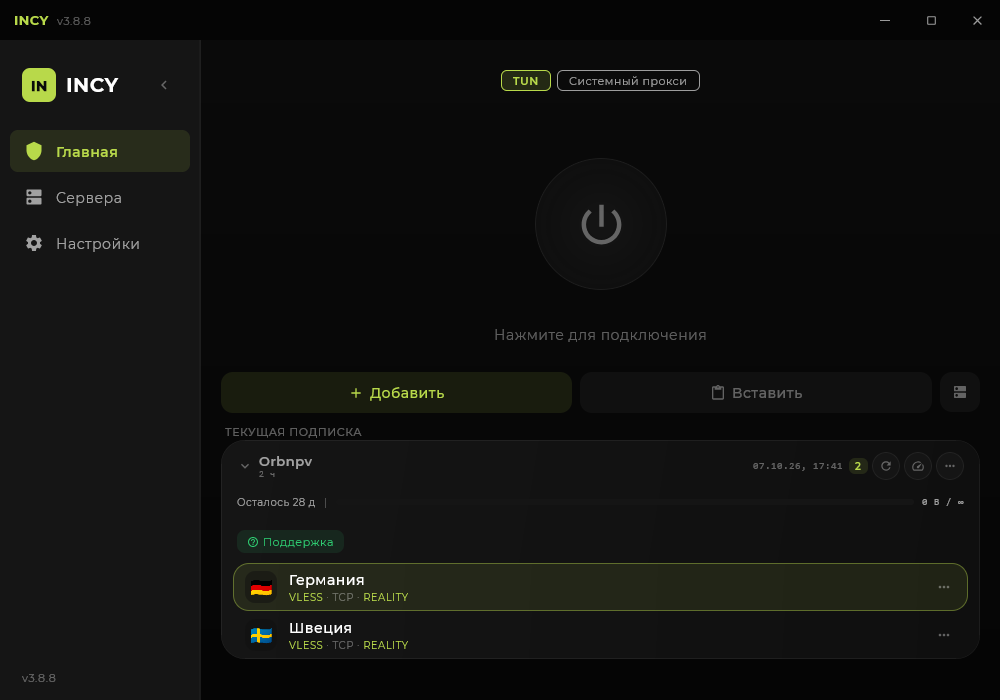Minimize the INCY window
The width and height of the screenshot is (1000, 700).
[885, 20]
